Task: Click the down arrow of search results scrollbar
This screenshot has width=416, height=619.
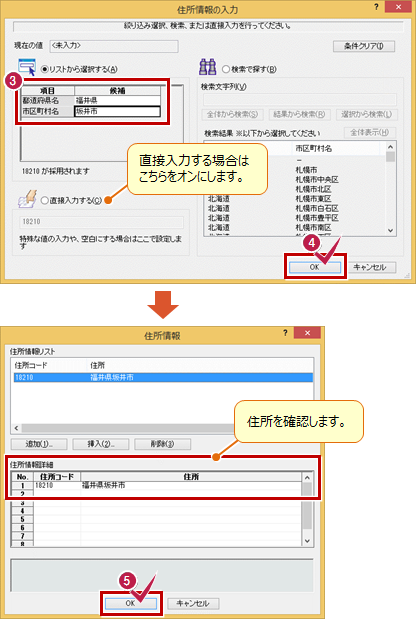Action: pyautogui.click(x=390, y=231)
